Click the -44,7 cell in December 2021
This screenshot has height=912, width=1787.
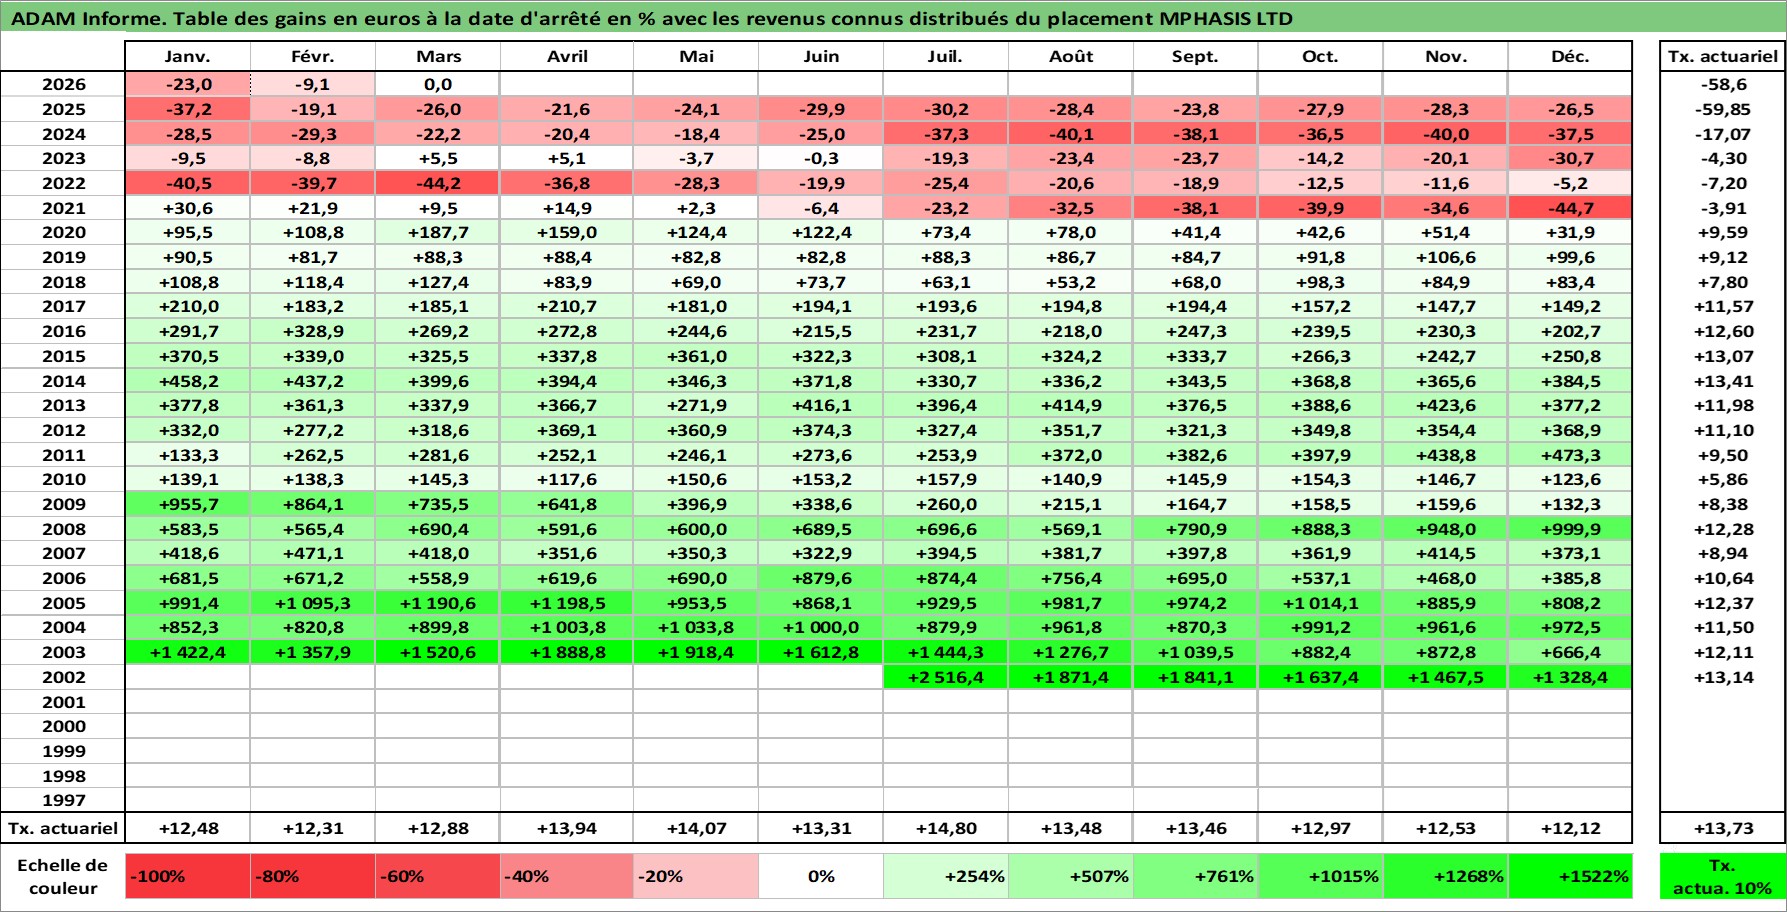click(1570, 208)
